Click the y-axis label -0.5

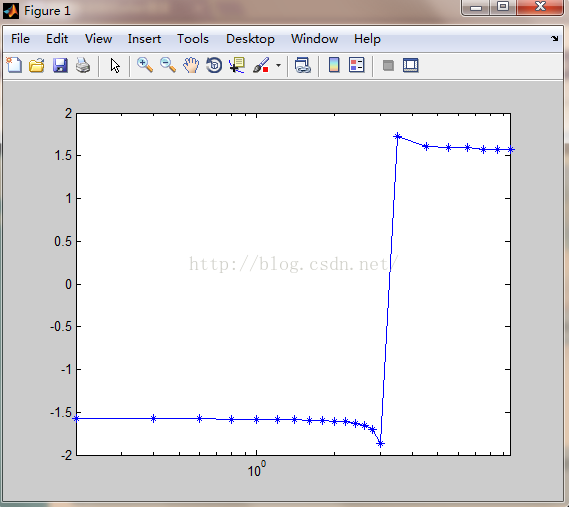click(61, 327)
